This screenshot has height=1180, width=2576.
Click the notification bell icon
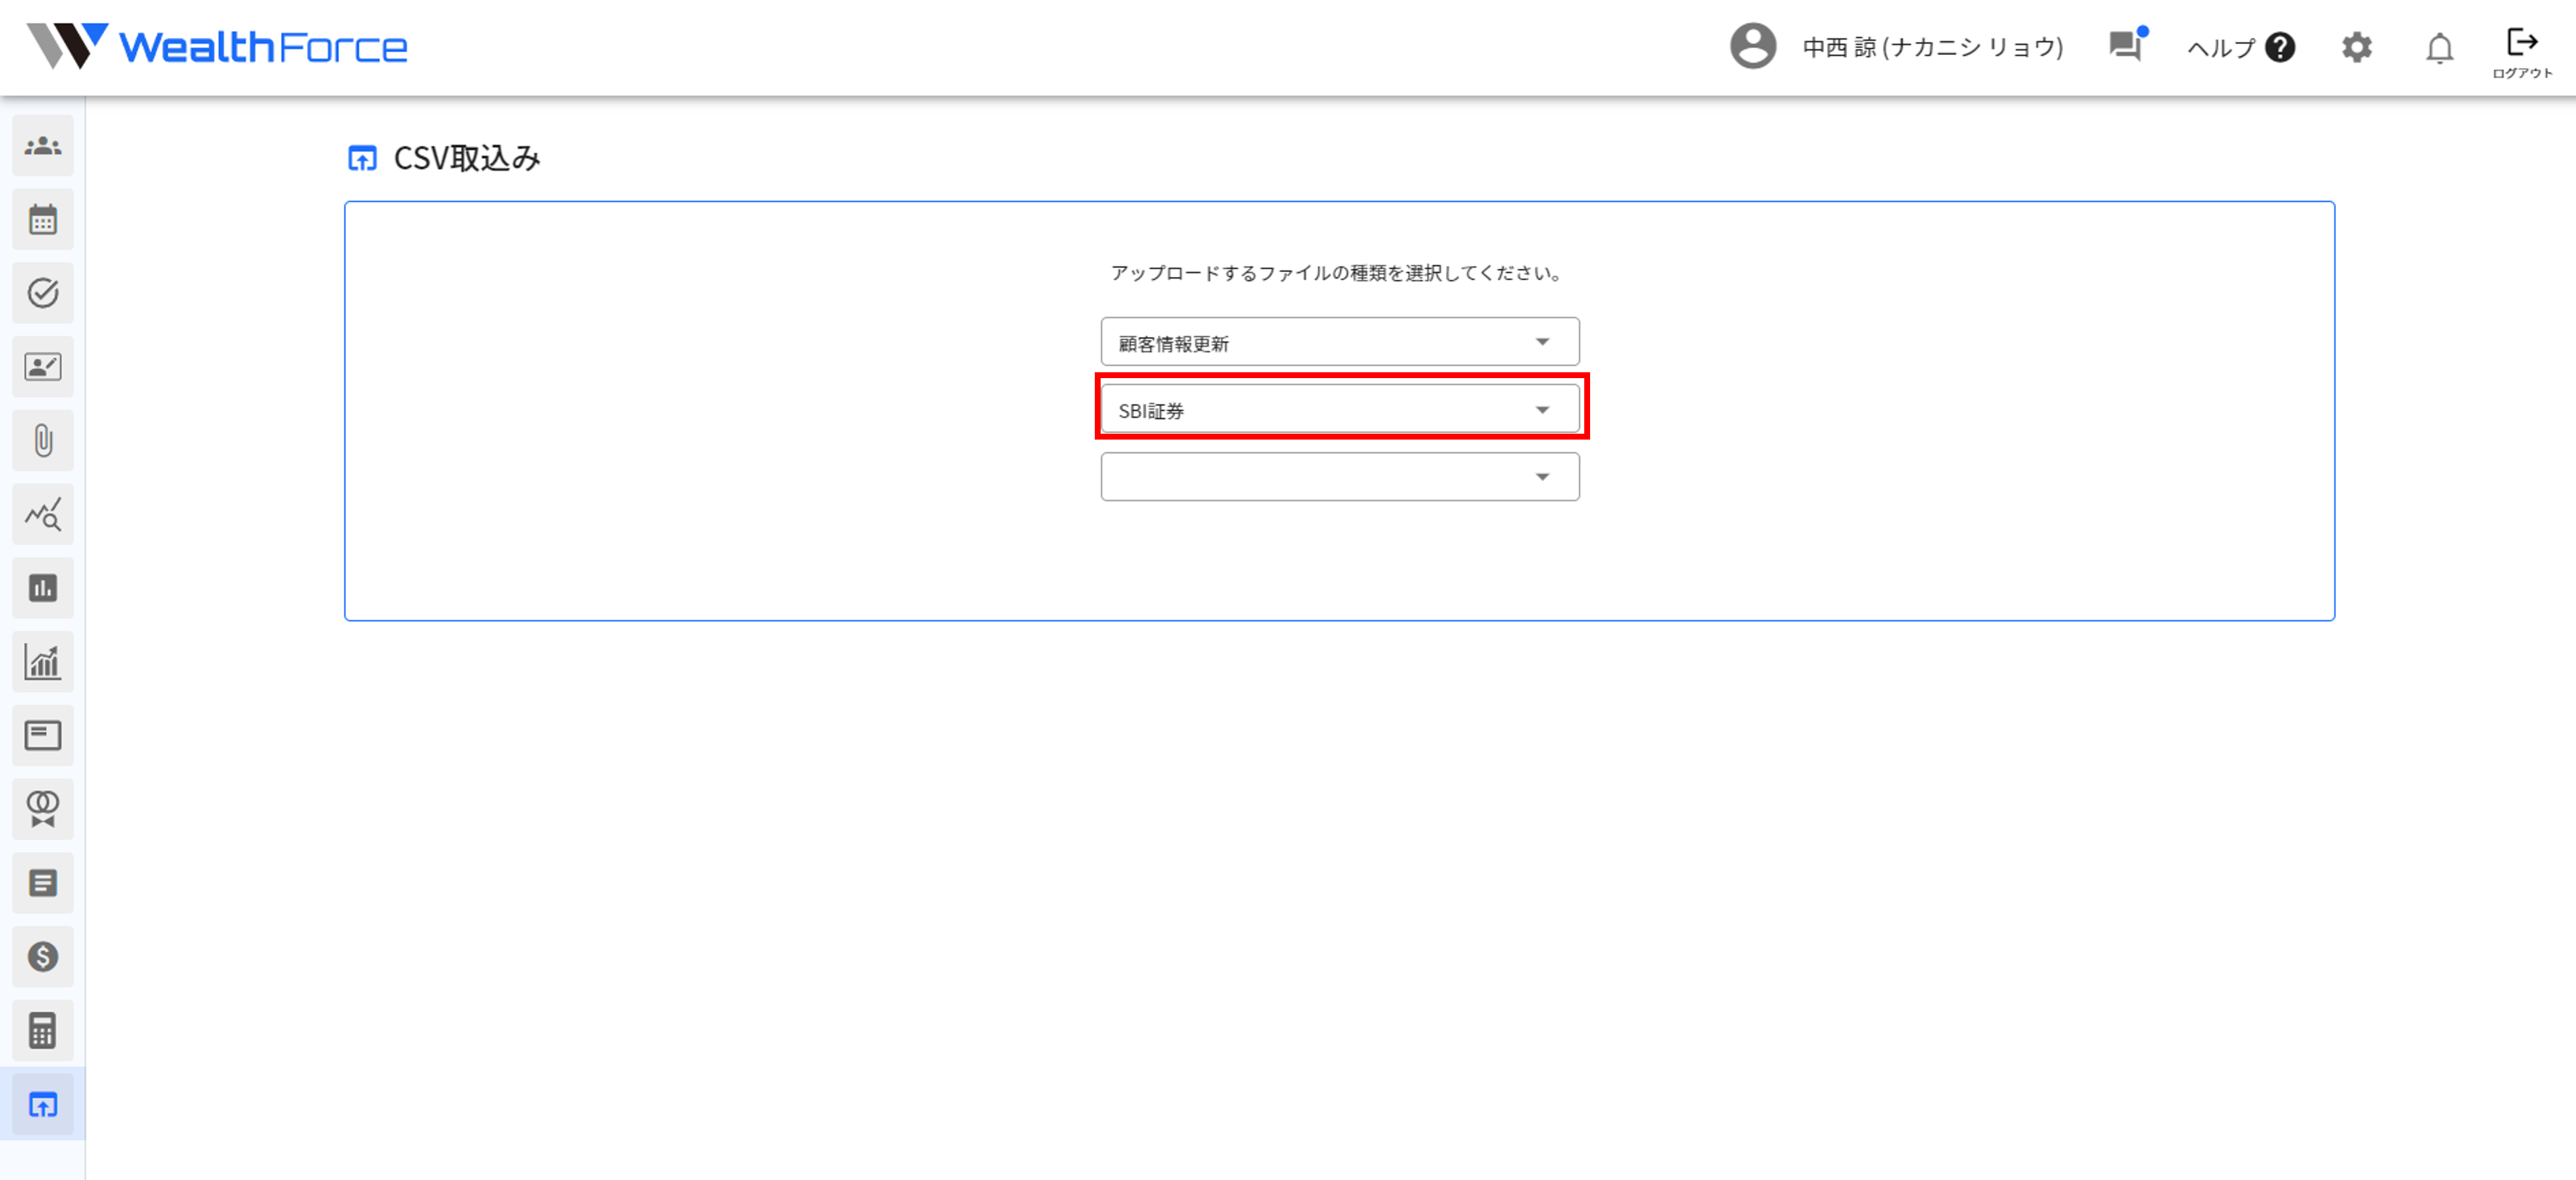click(2439, 48)
